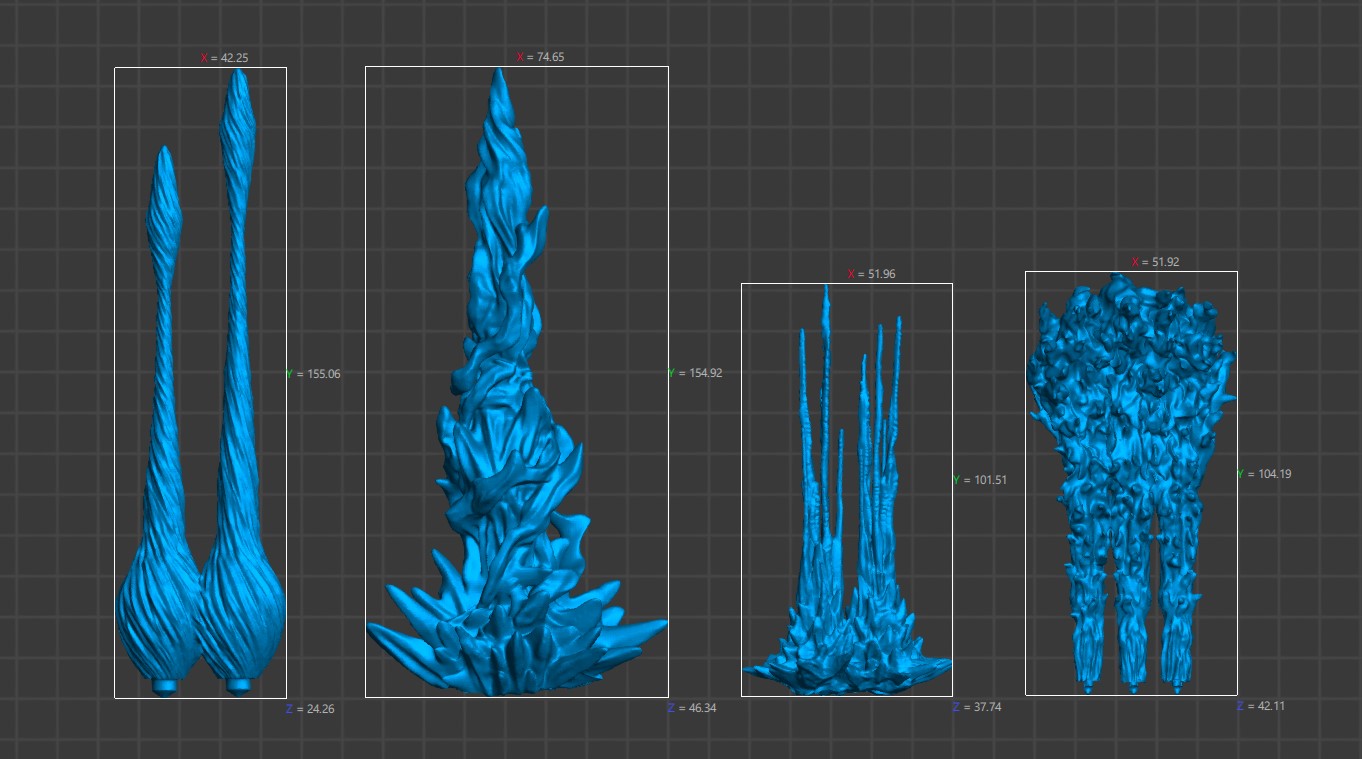Select the bushy three-stemmed flame model
Screen dimensions: 1362x759
click(1130, 400)
